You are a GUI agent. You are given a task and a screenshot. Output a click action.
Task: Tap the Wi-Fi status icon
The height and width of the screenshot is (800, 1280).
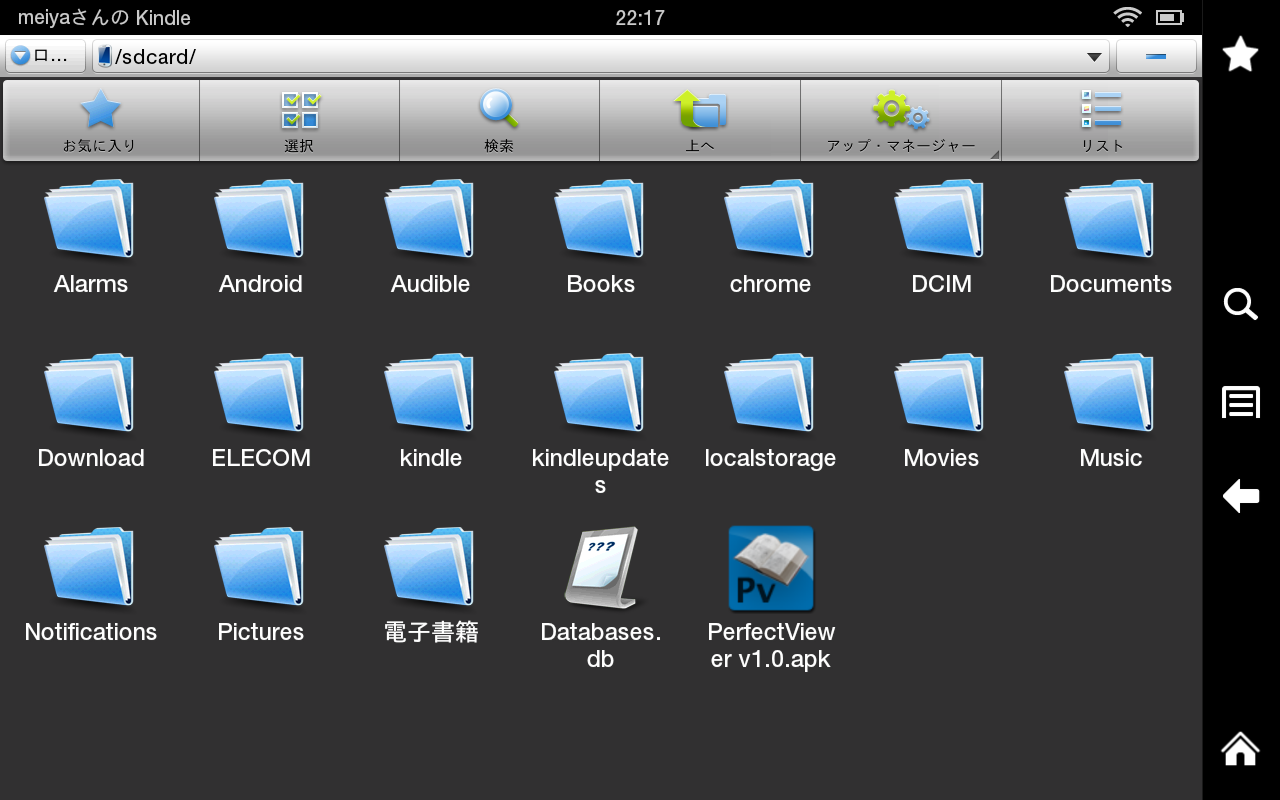[1127, 17]
